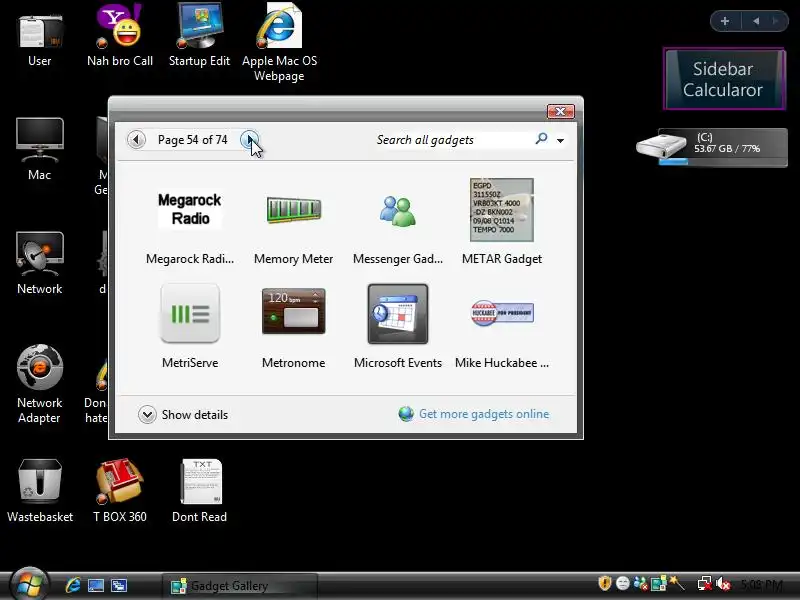This screenshot has width=800, height=600.
Task: Add a gadget with sidebar plus button
Action: point(724,21)
